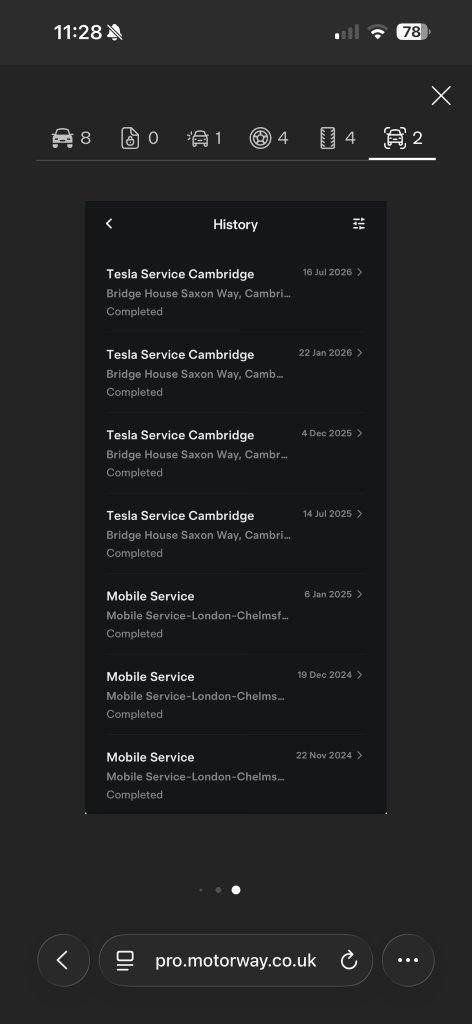Open the 4 Dec 2025 Tesla Service Cambridge entry
The width and height of the screenshot is (472, 1024).
pos(235,453)
